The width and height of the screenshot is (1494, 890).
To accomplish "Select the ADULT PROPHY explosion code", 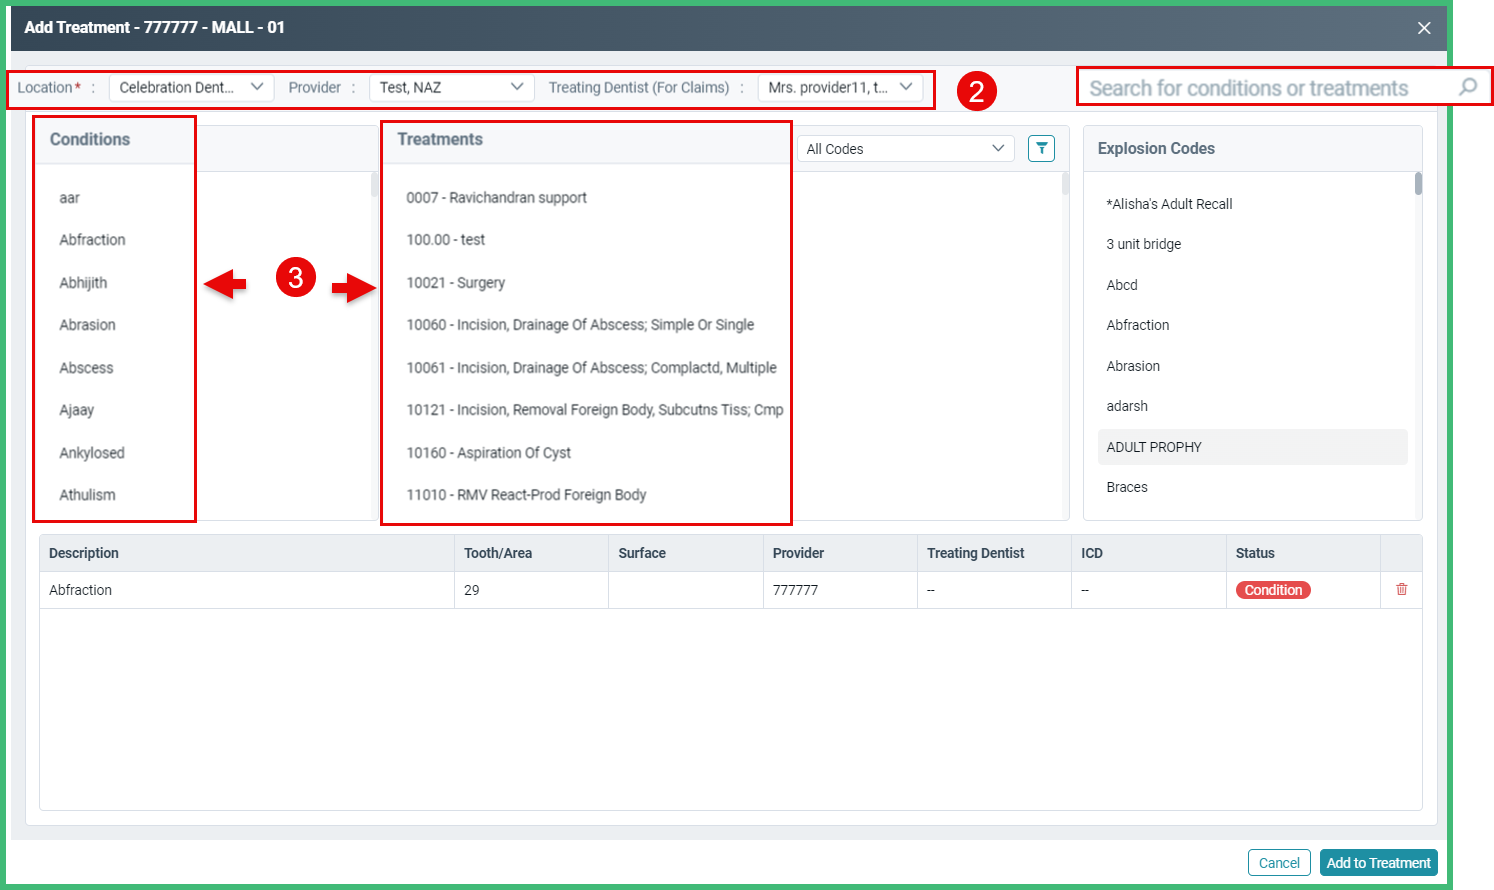I will coord(1155,447).
